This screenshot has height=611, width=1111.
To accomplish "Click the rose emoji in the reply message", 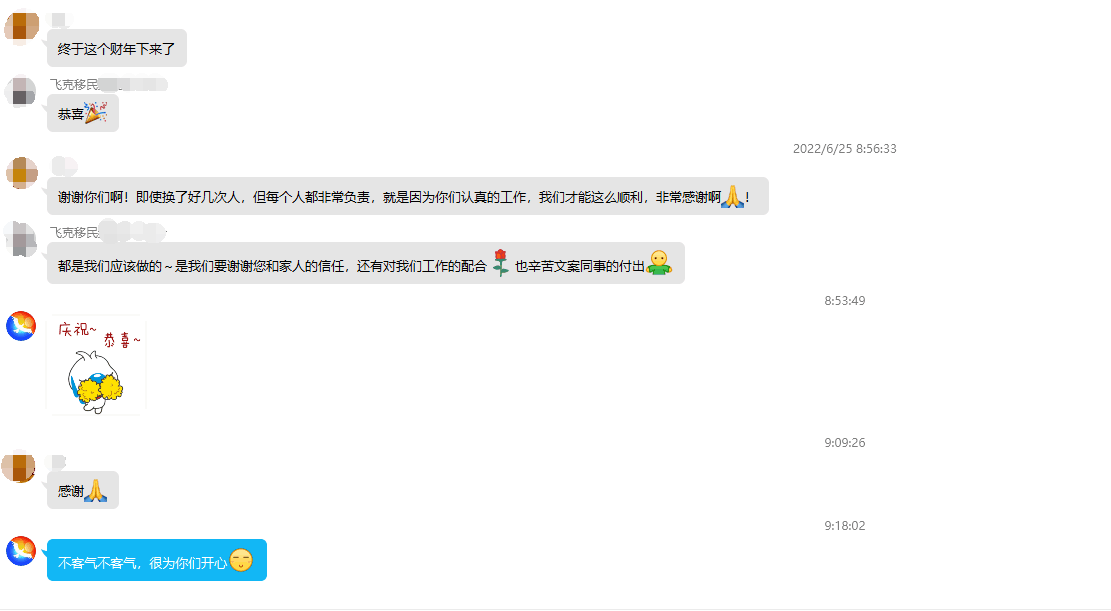I will coord(501,264).
